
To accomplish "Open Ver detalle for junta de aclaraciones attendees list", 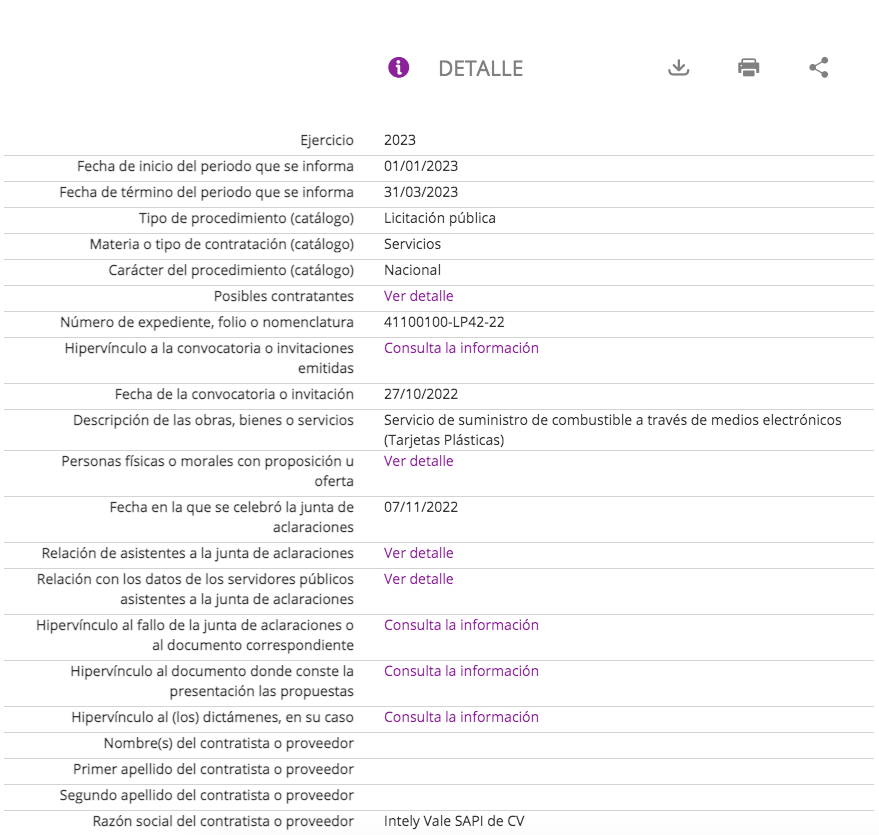I will (418, 553).
